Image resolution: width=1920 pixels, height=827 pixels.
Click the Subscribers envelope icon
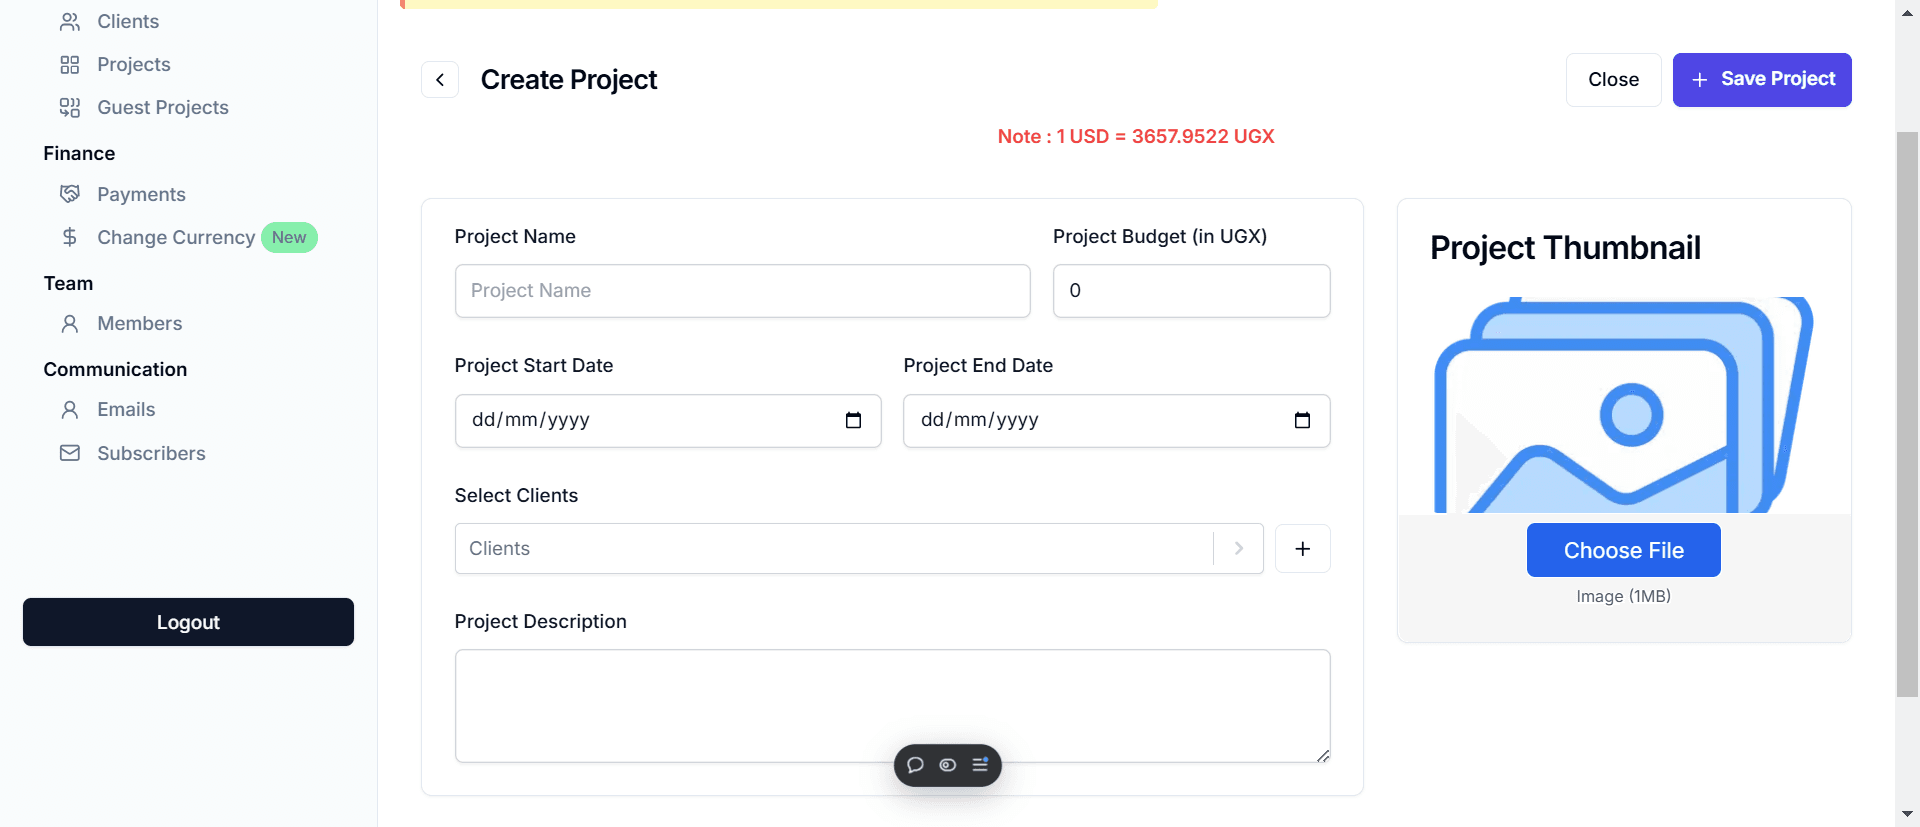pyautogui.click(x=70, y=453)
